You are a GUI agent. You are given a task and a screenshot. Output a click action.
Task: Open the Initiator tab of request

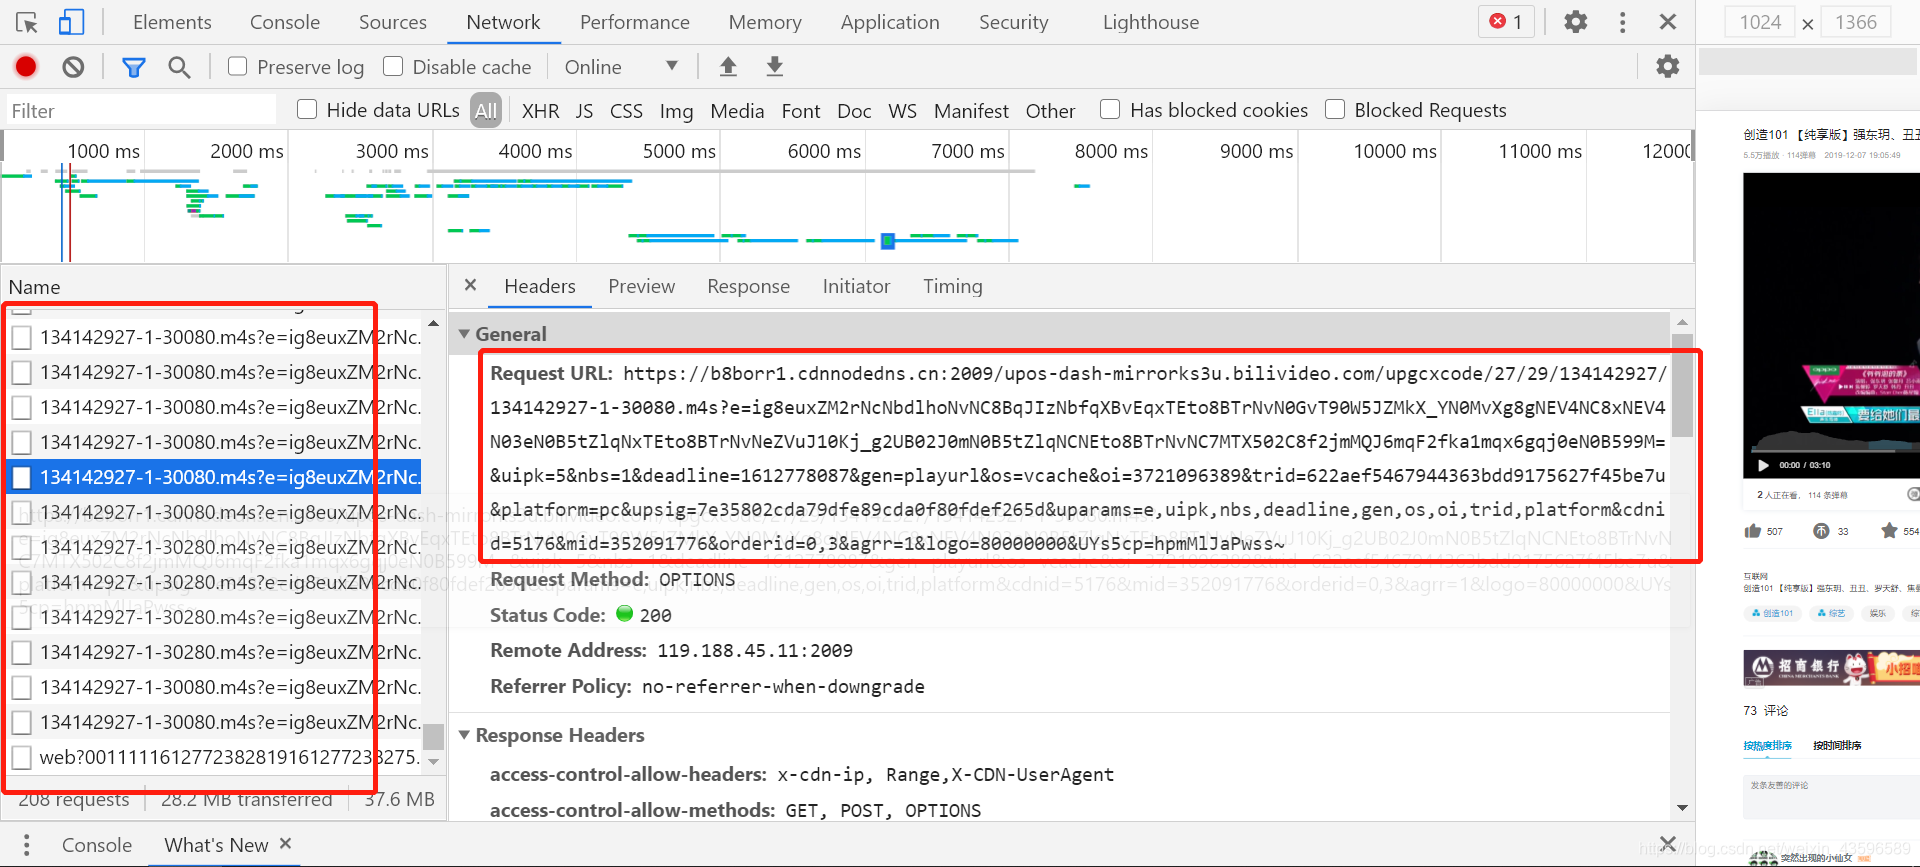point(856,286)
